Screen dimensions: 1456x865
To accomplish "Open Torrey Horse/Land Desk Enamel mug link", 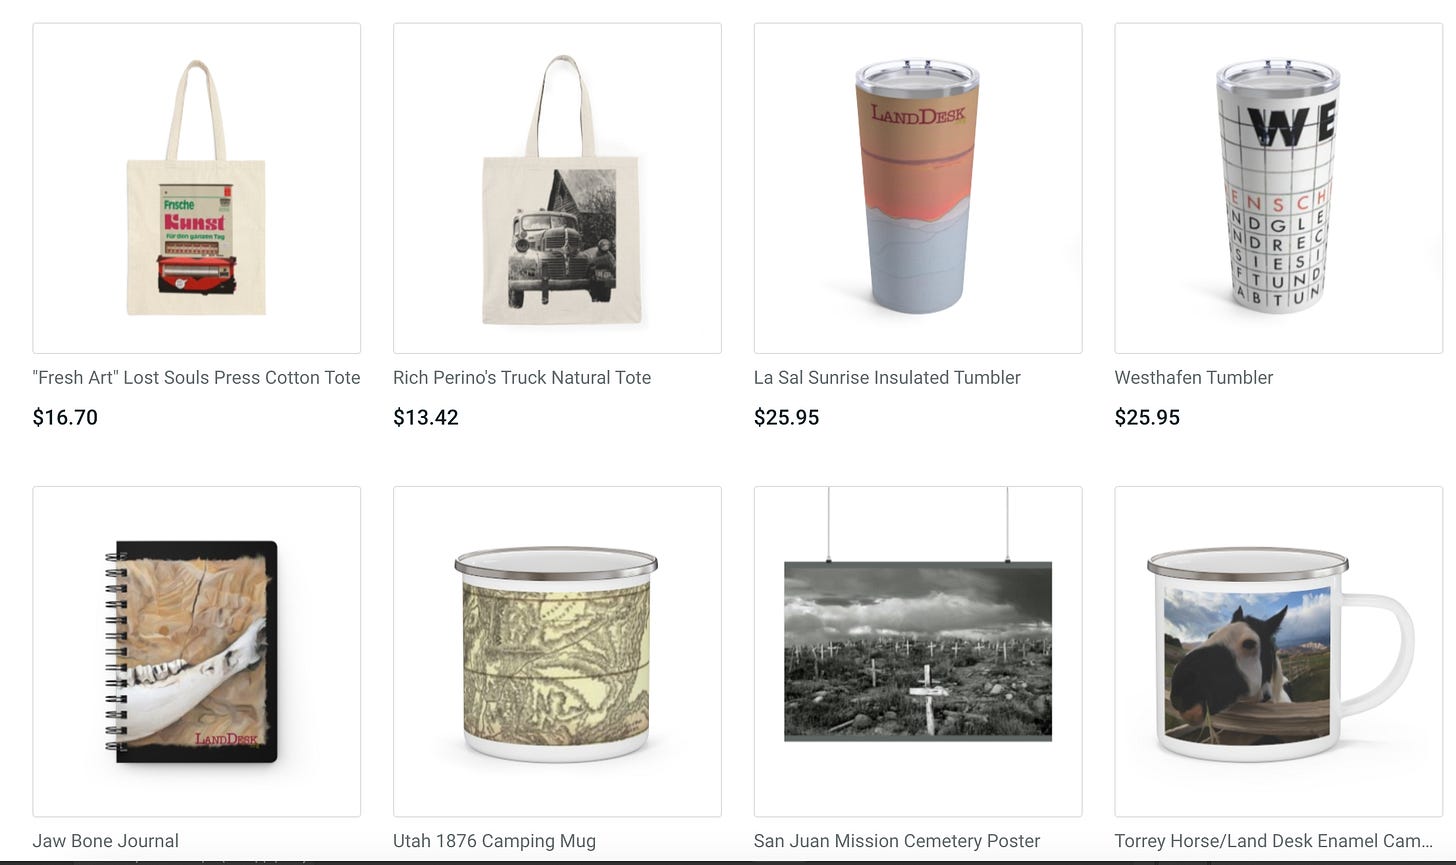I will tap(1274, 841).
